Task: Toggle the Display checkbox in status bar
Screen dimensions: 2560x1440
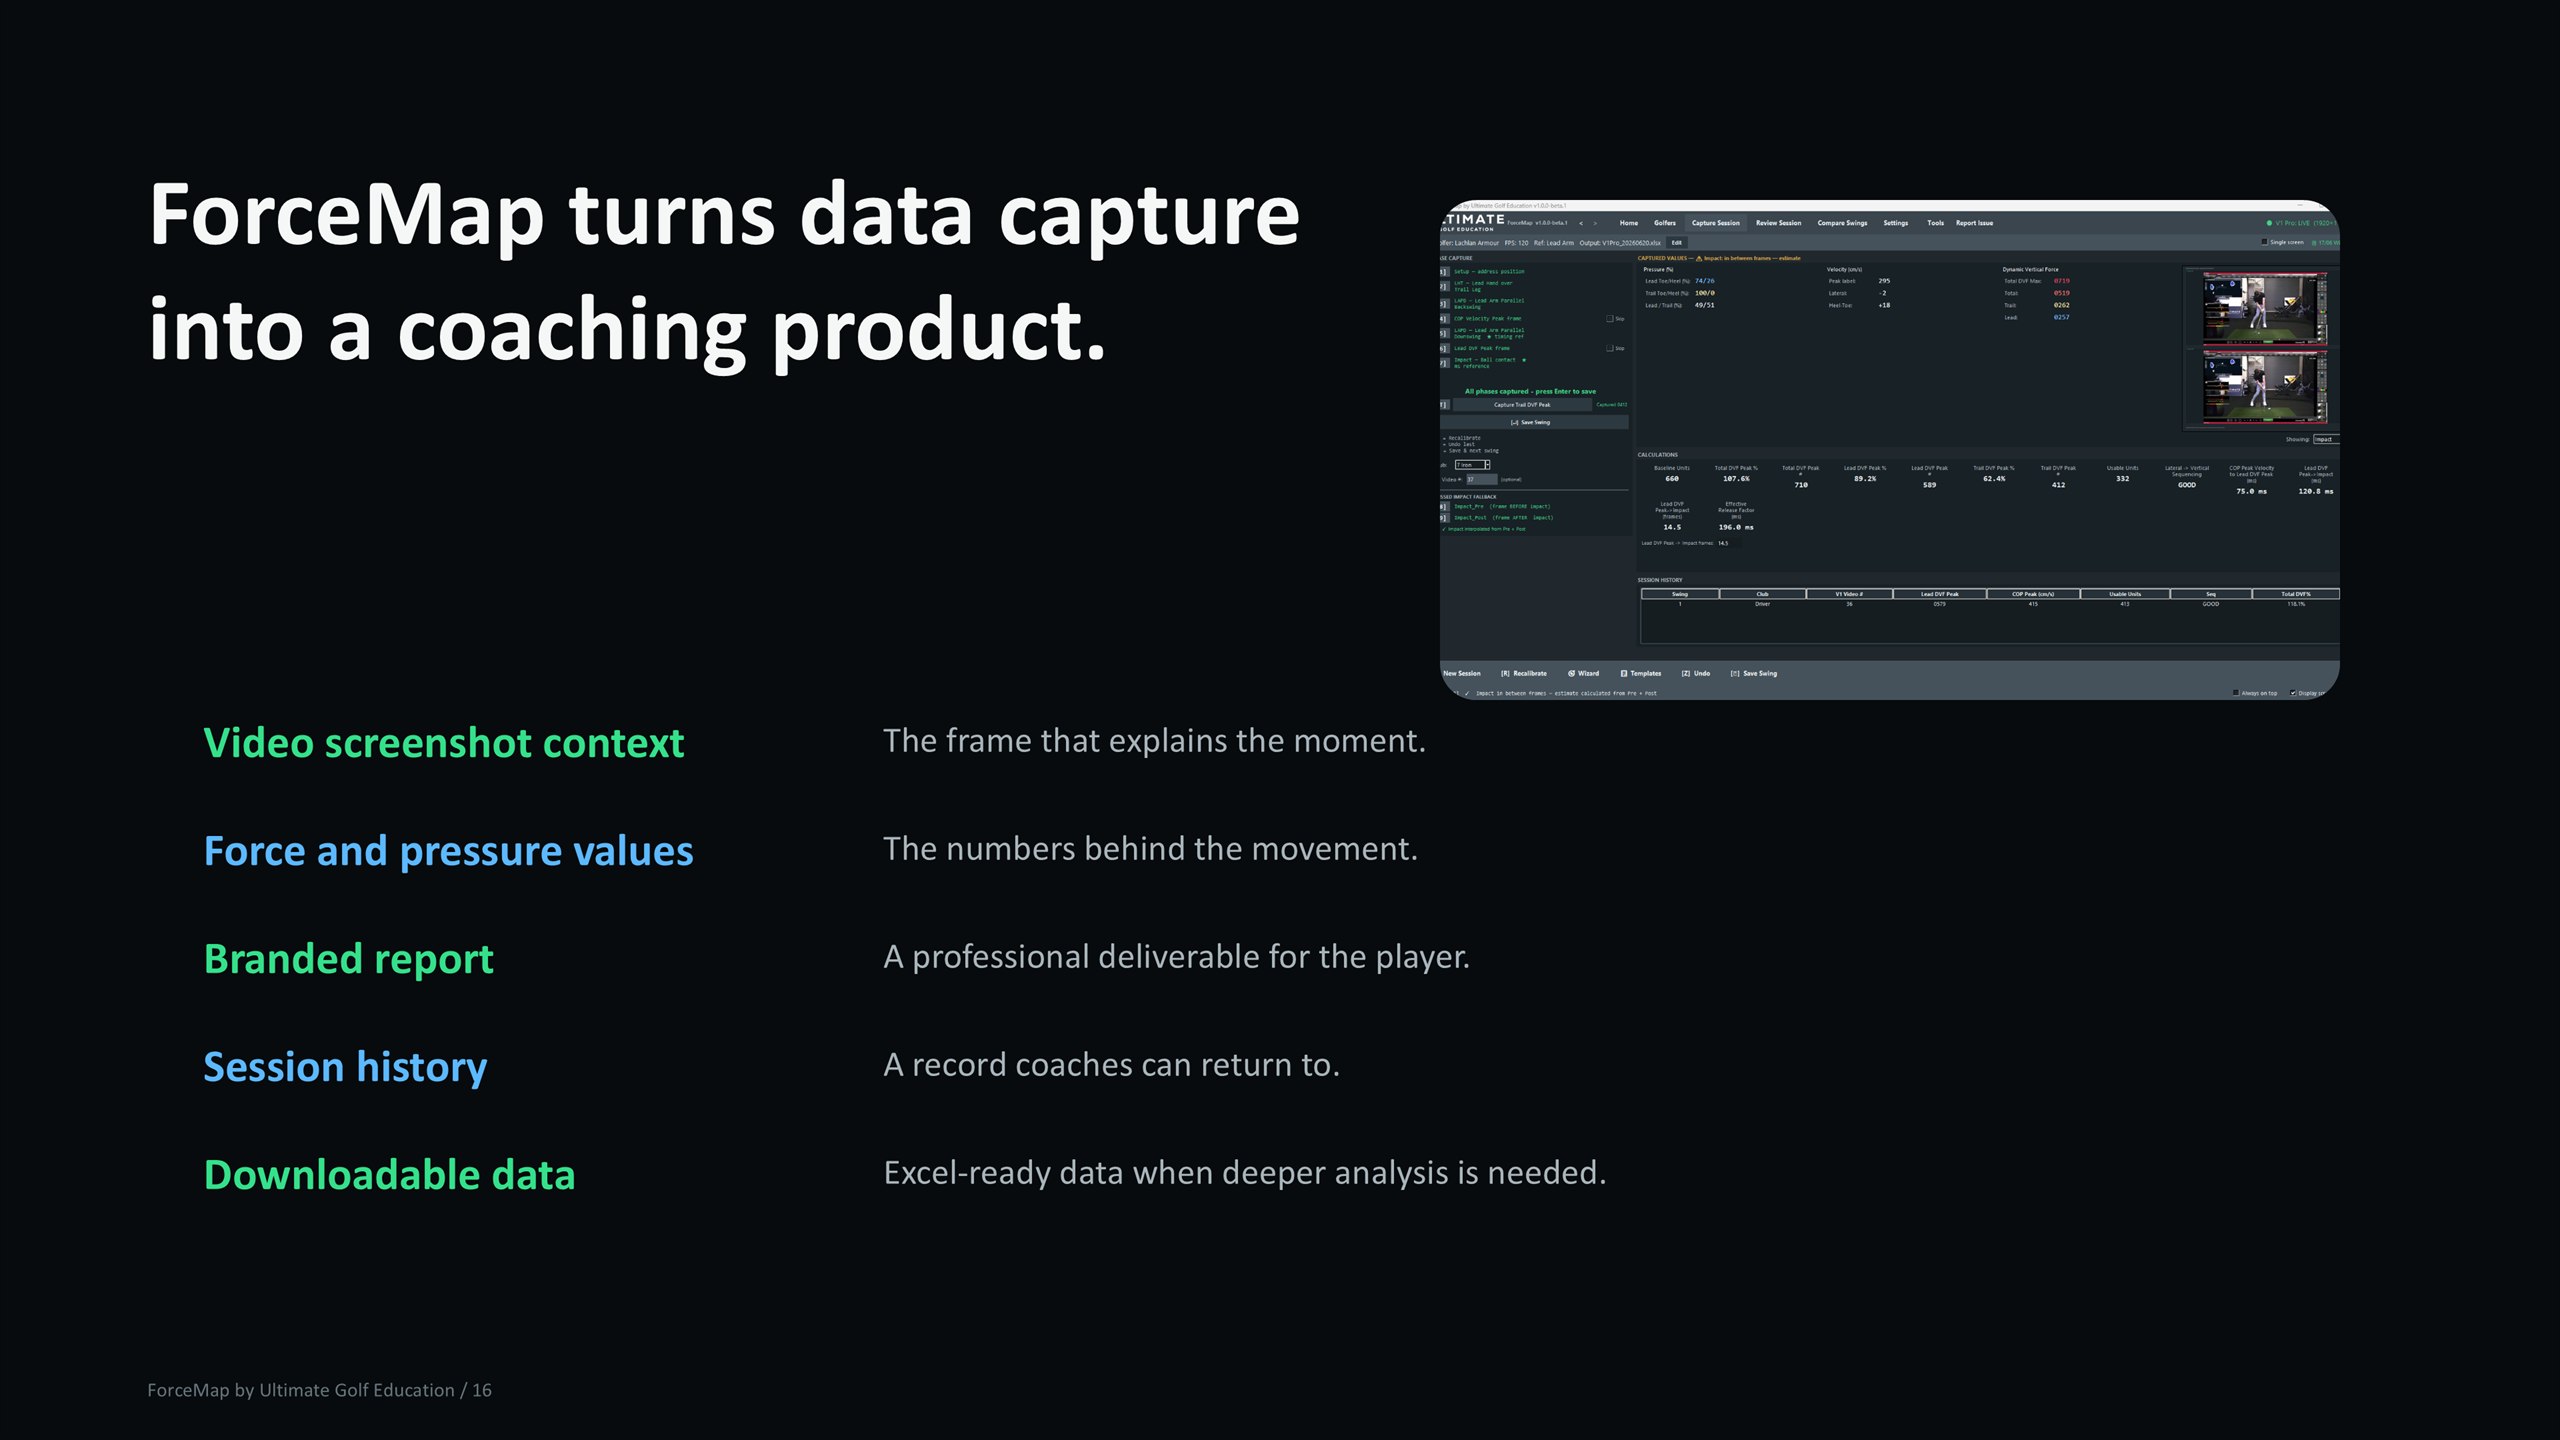Action: (x=2293, y=693)
